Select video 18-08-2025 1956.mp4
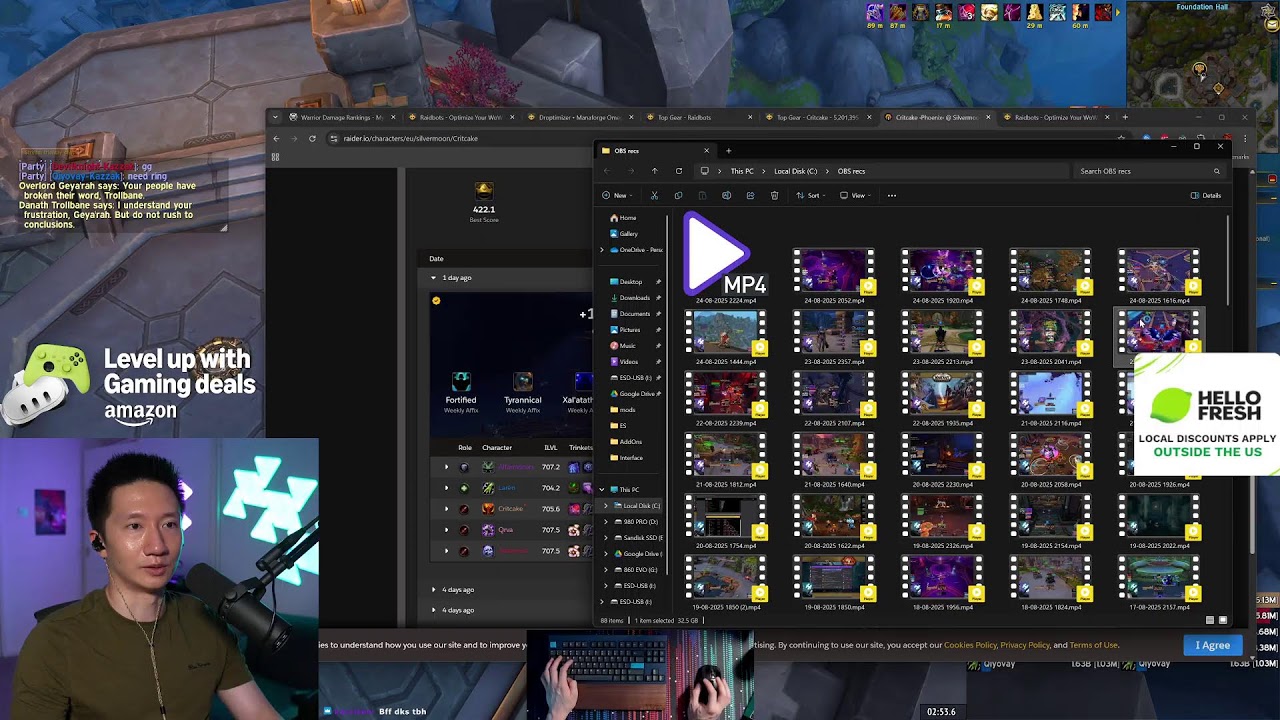The image size is (1280, 720). pos(941,583)
